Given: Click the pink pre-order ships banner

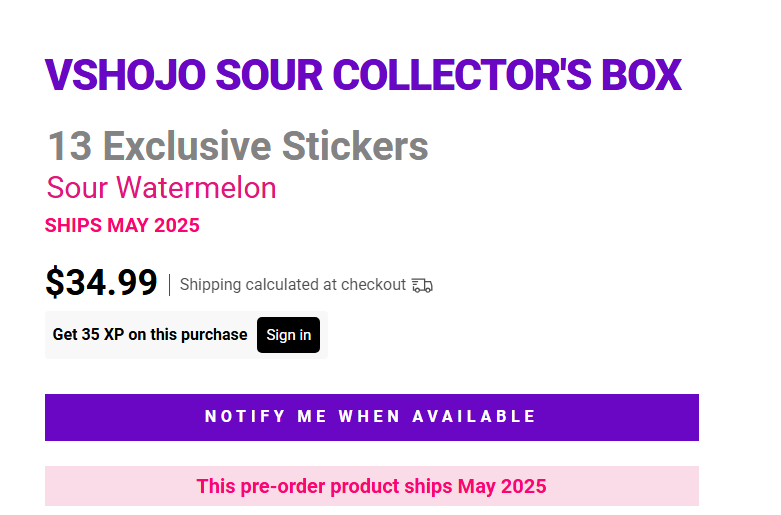Looking at the screenshot, I should (x=371, y=486).
